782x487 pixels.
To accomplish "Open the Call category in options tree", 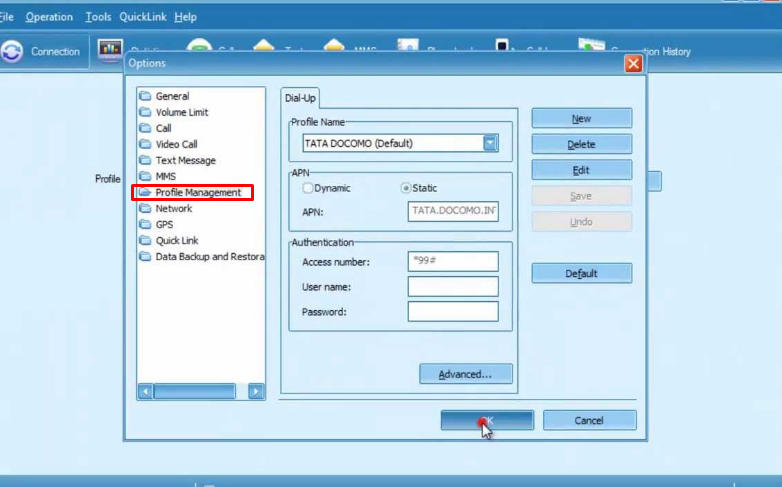I will tap(163, 128).
